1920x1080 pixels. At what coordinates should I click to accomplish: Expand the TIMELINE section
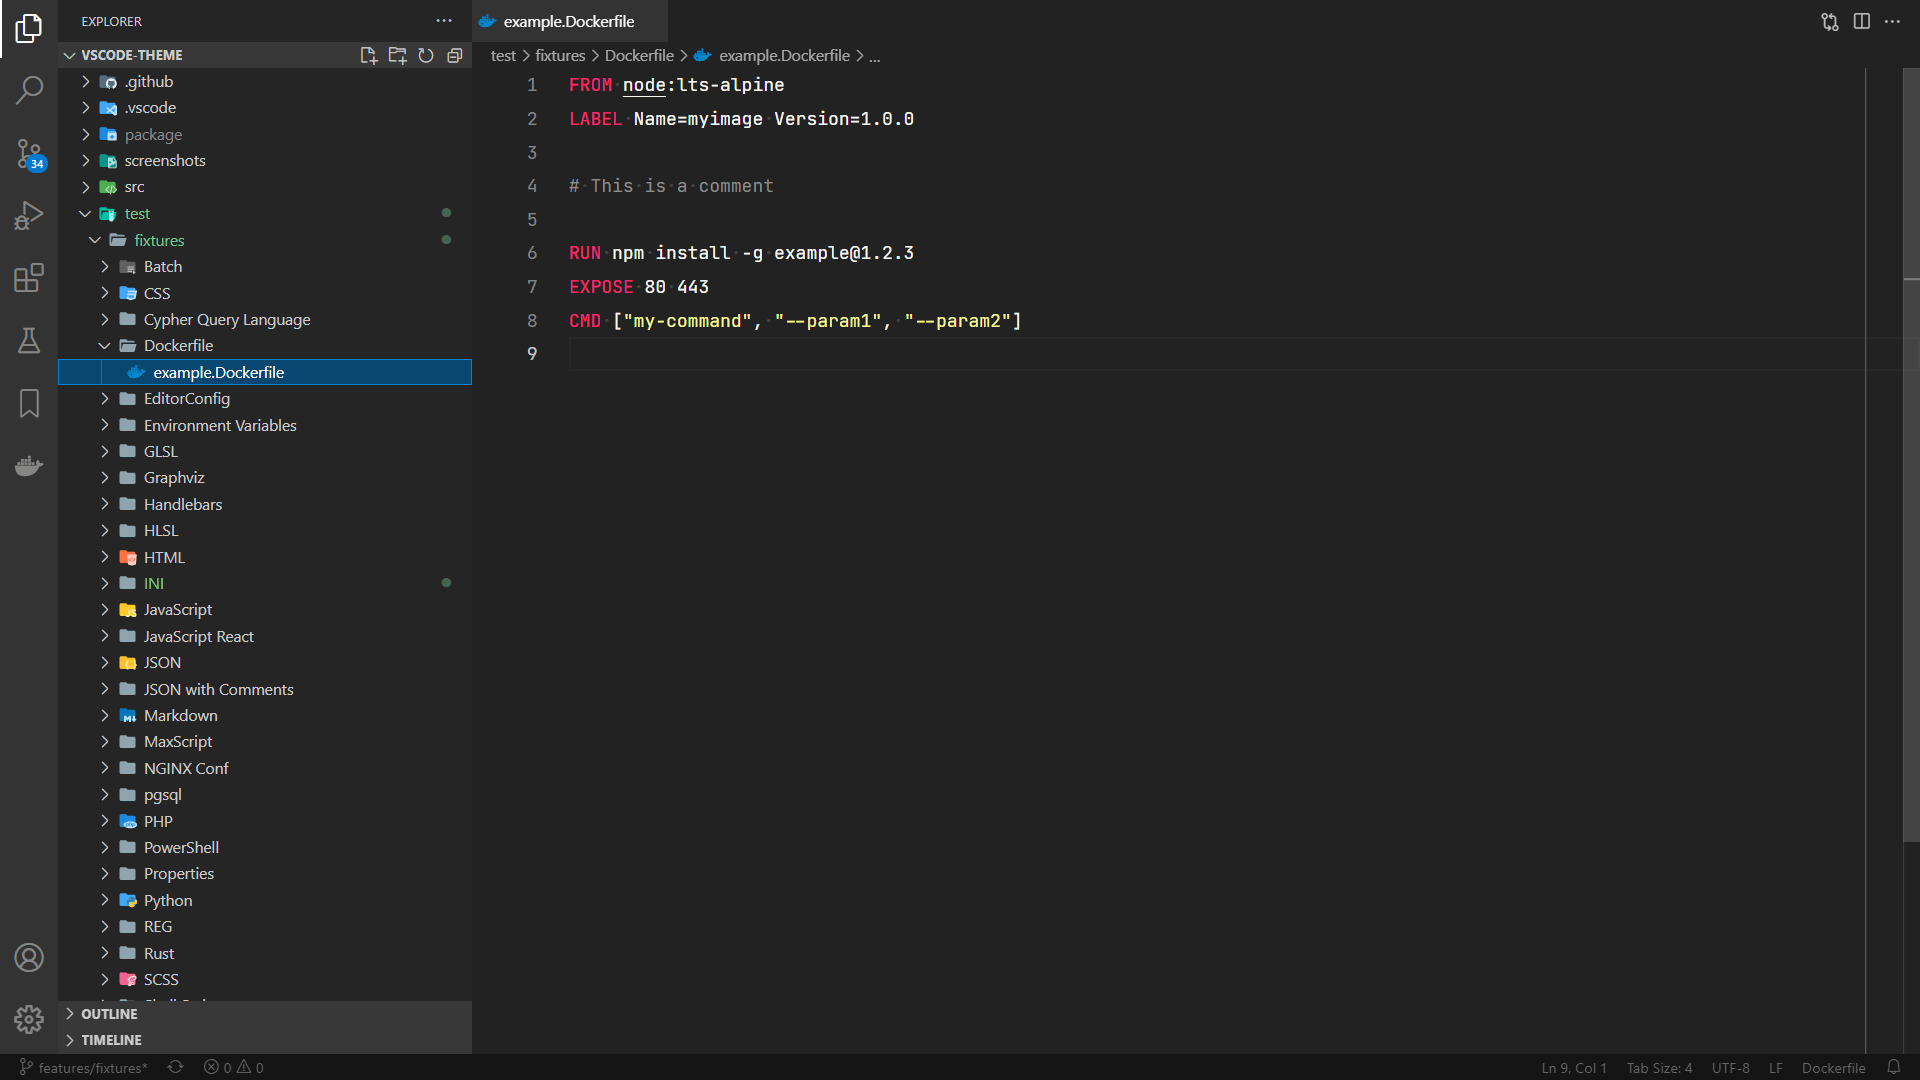[111, 1040]
